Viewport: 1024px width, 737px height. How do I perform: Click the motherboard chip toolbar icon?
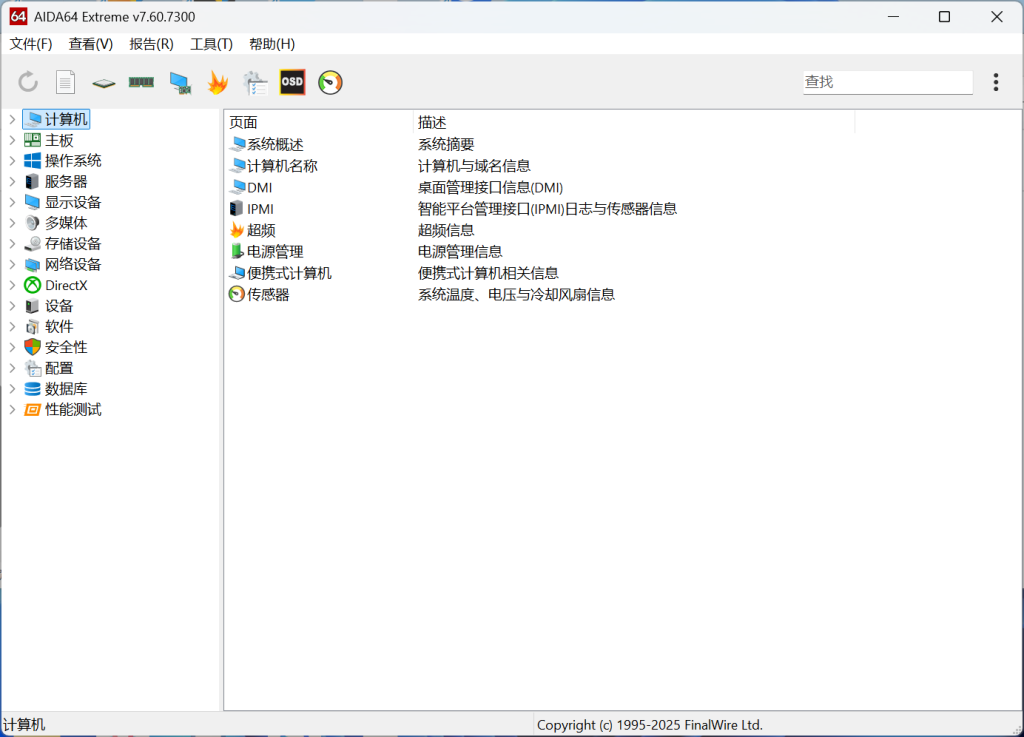103,83
